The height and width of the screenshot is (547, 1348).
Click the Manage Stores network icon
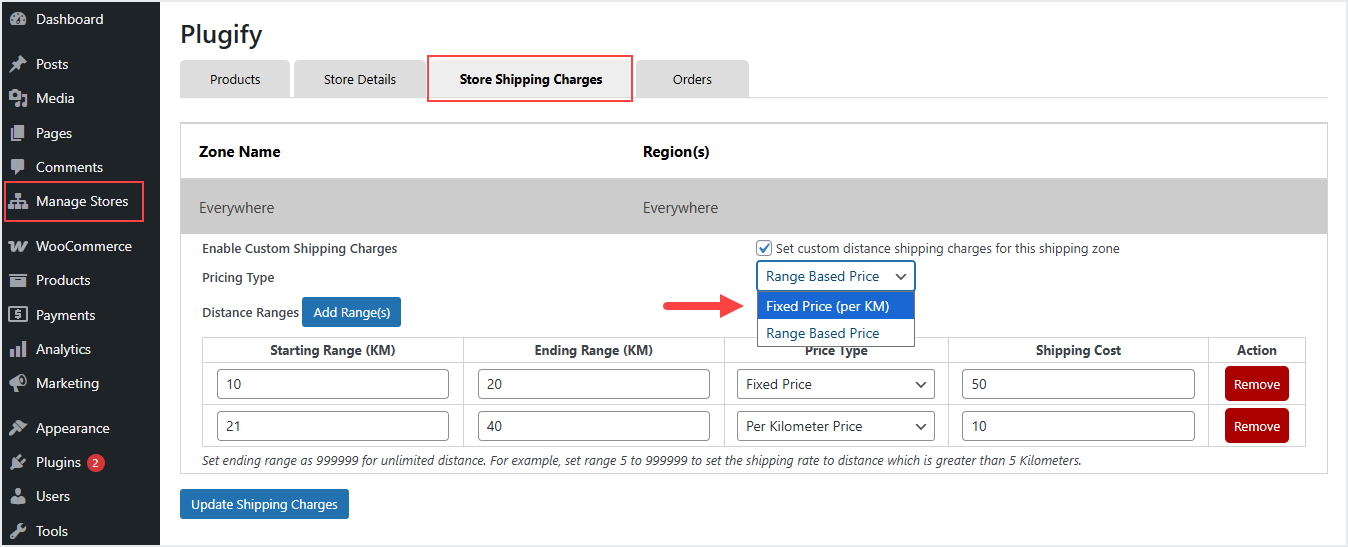pos(17,202)
